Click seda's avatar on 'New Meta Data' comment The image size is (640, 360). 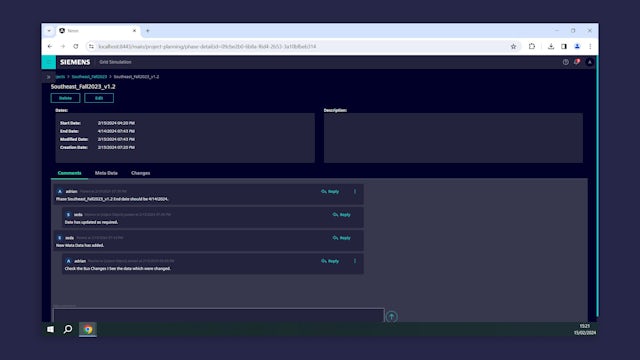[60, 238]
